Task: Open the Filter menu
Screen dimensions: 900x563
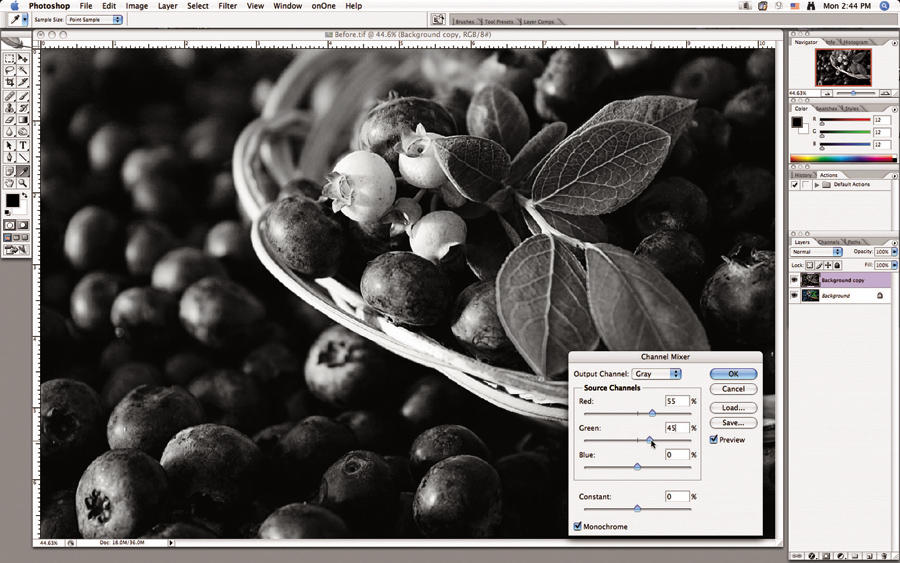Action: coord(227,6)
